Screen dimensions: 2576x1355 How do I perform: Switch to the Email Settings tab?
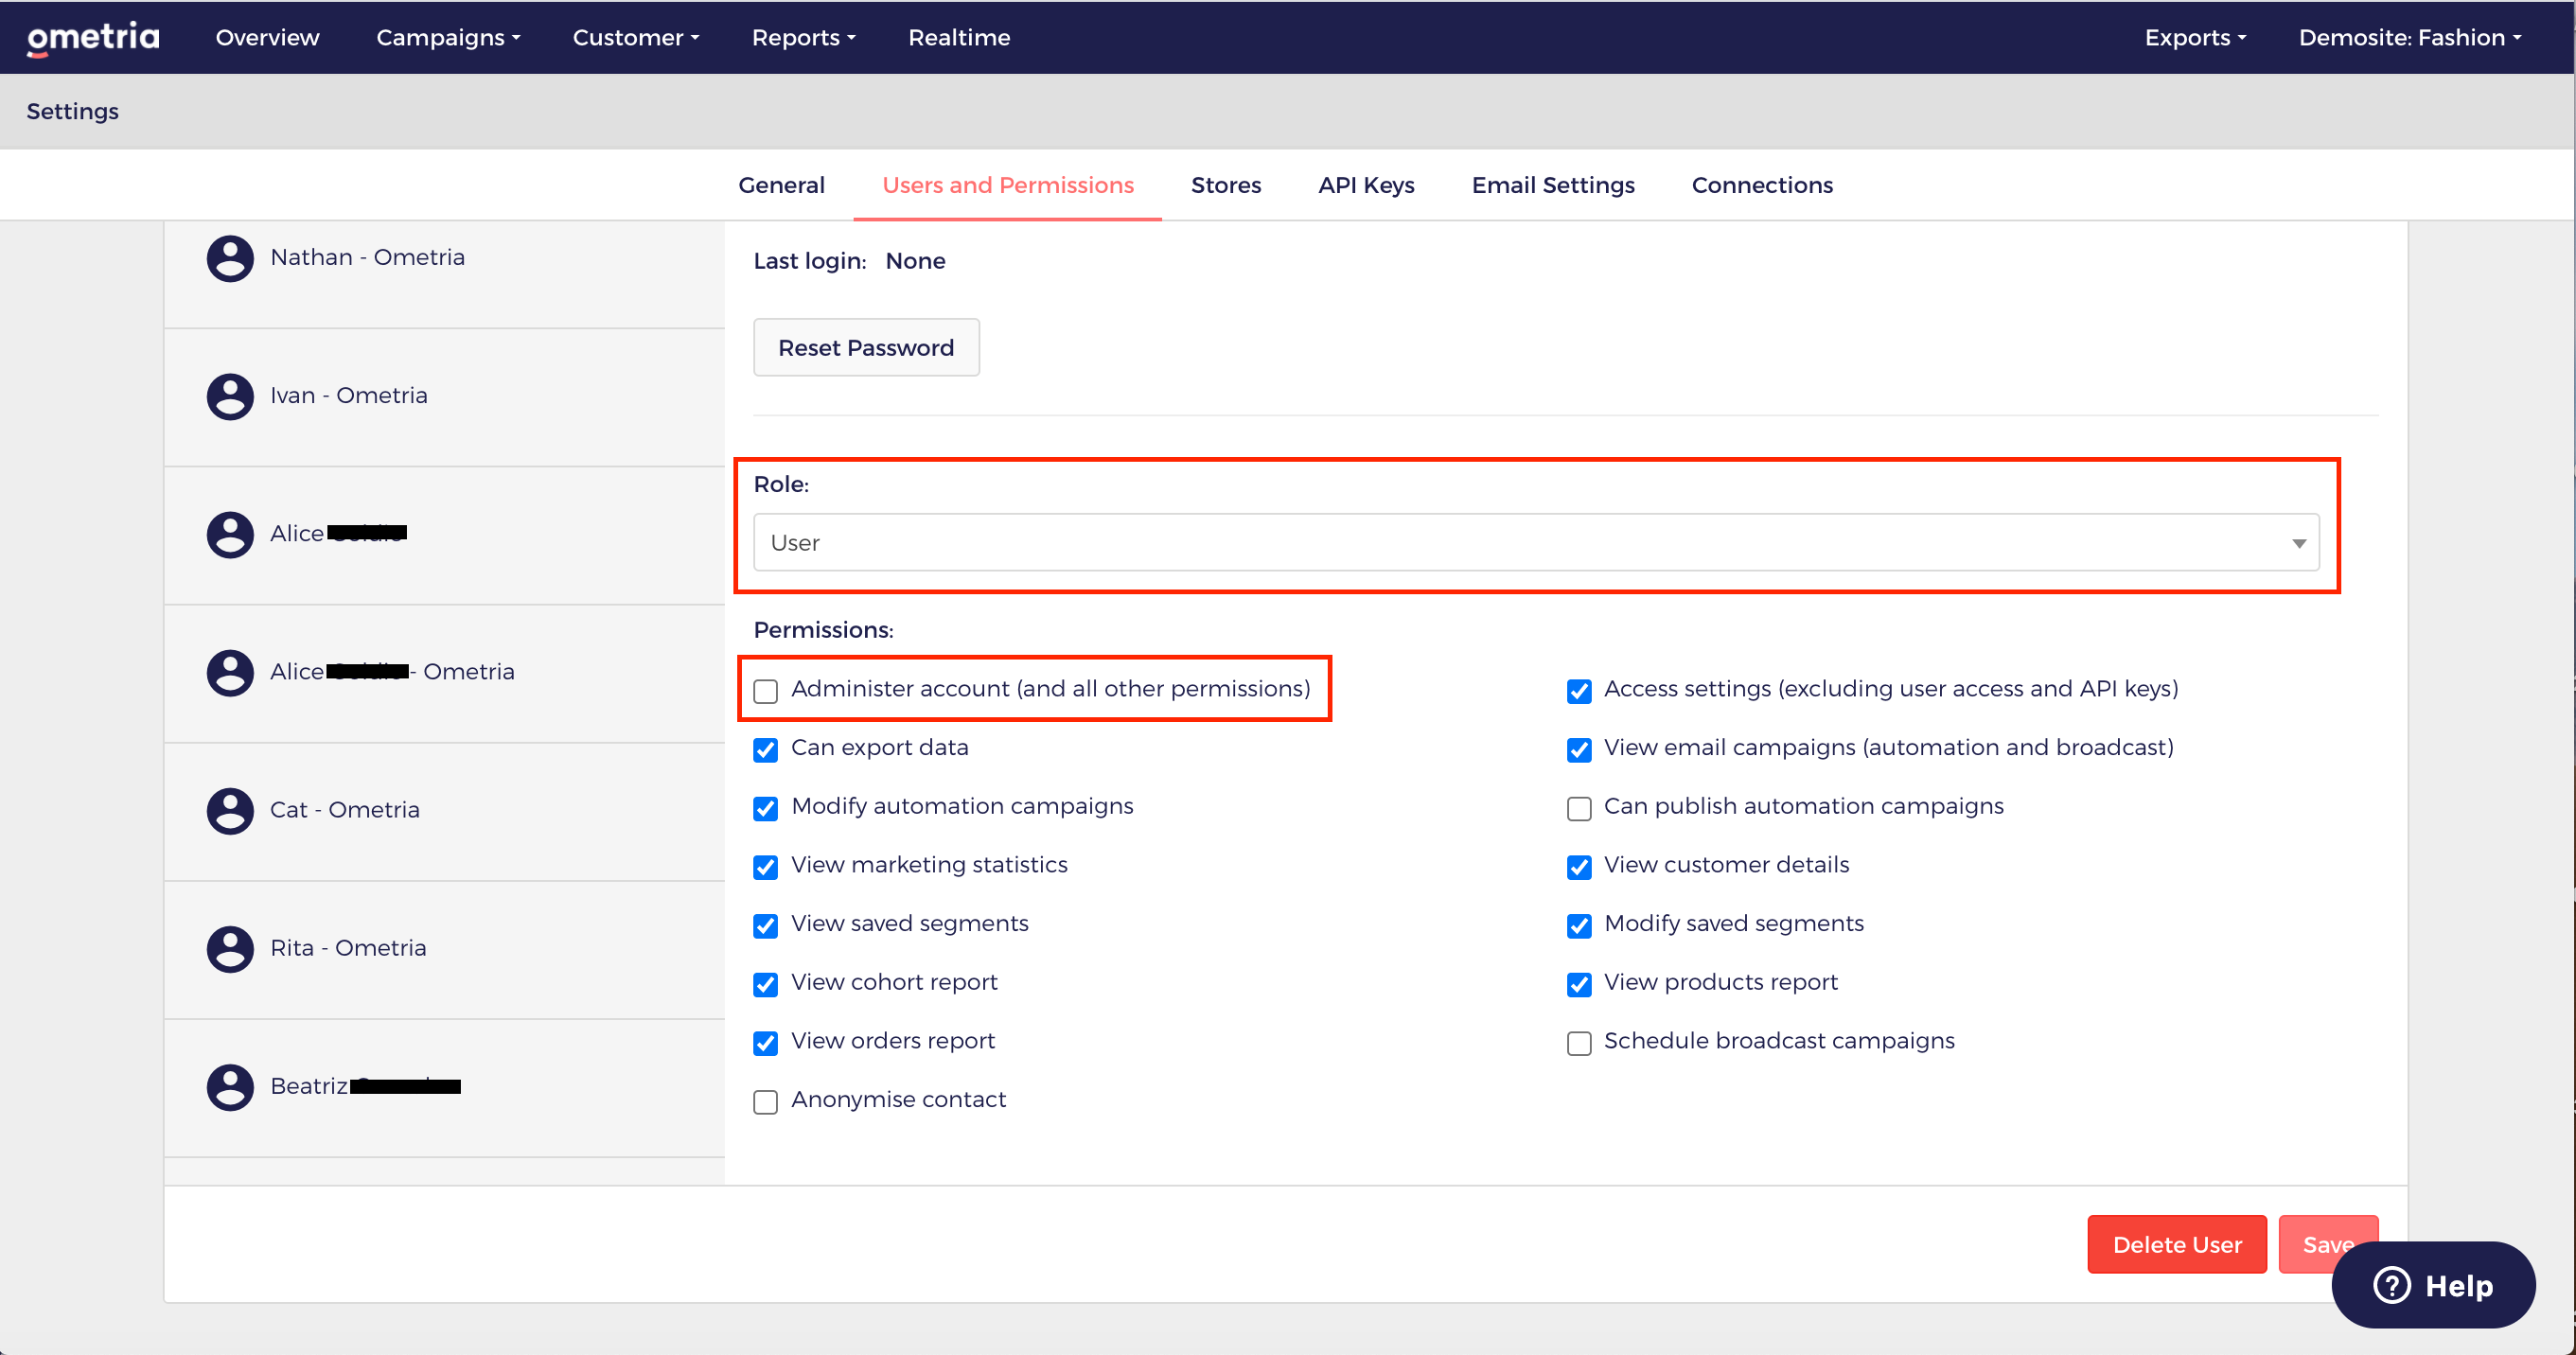(1553, 185)
